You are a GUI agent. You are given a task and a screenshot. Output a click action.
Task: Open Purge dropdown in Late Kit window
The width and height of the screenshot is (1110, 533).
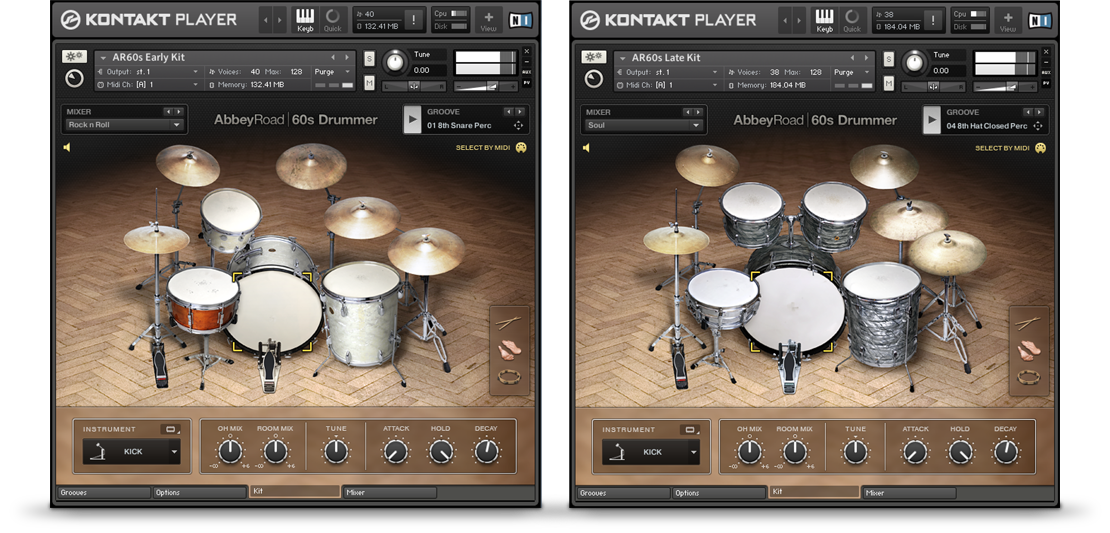(854, 72)
